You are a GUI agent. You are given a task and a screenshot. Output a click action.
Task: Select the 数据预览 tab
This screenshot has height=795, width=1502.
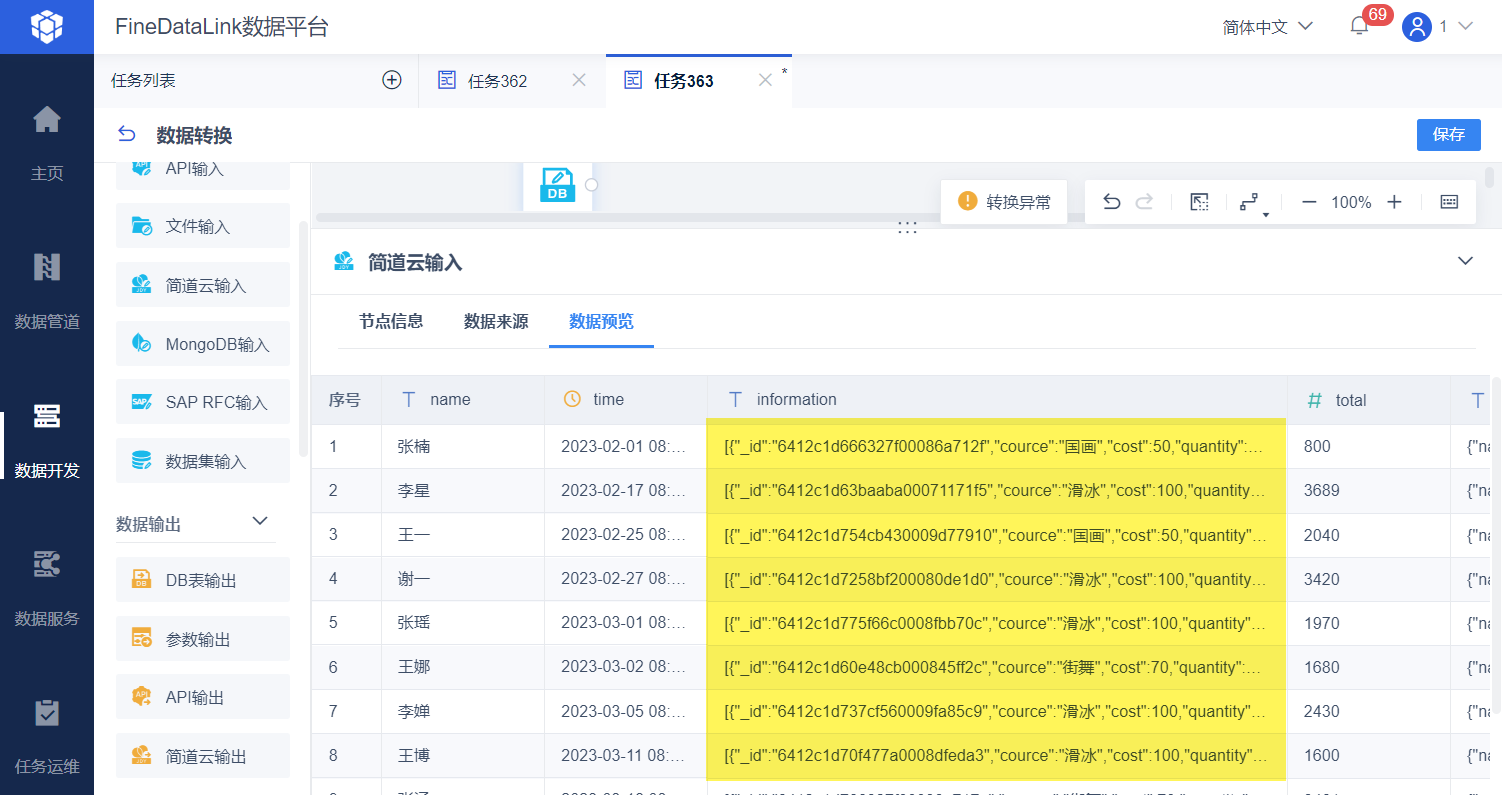click(x=601, y=321)
